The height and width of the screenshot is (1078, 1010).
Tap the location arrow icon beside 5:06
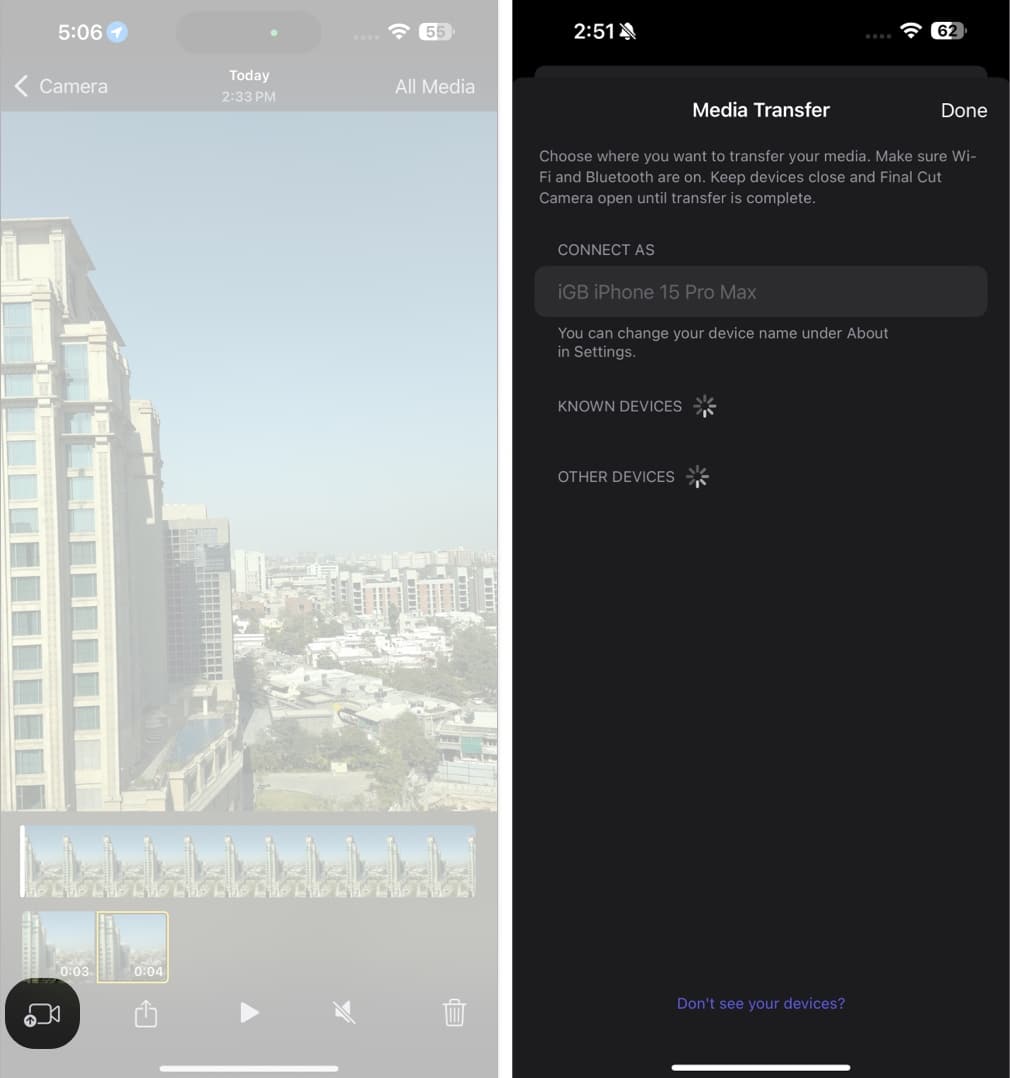[x=118, y=32]
